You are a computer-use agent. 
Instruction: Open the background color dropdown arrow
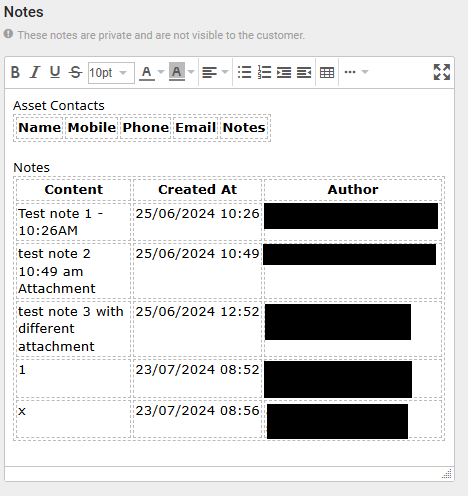tap(191, 72)
